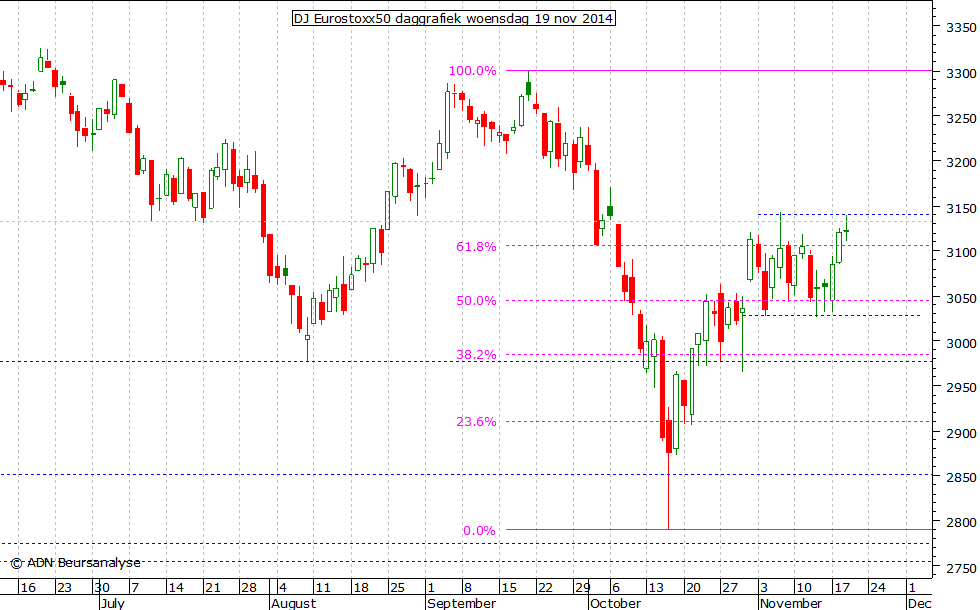Image resolution: width=980 pixels, height=610 pixels.
Task: Click the date tick labeled 4
Action: point(282,588)
